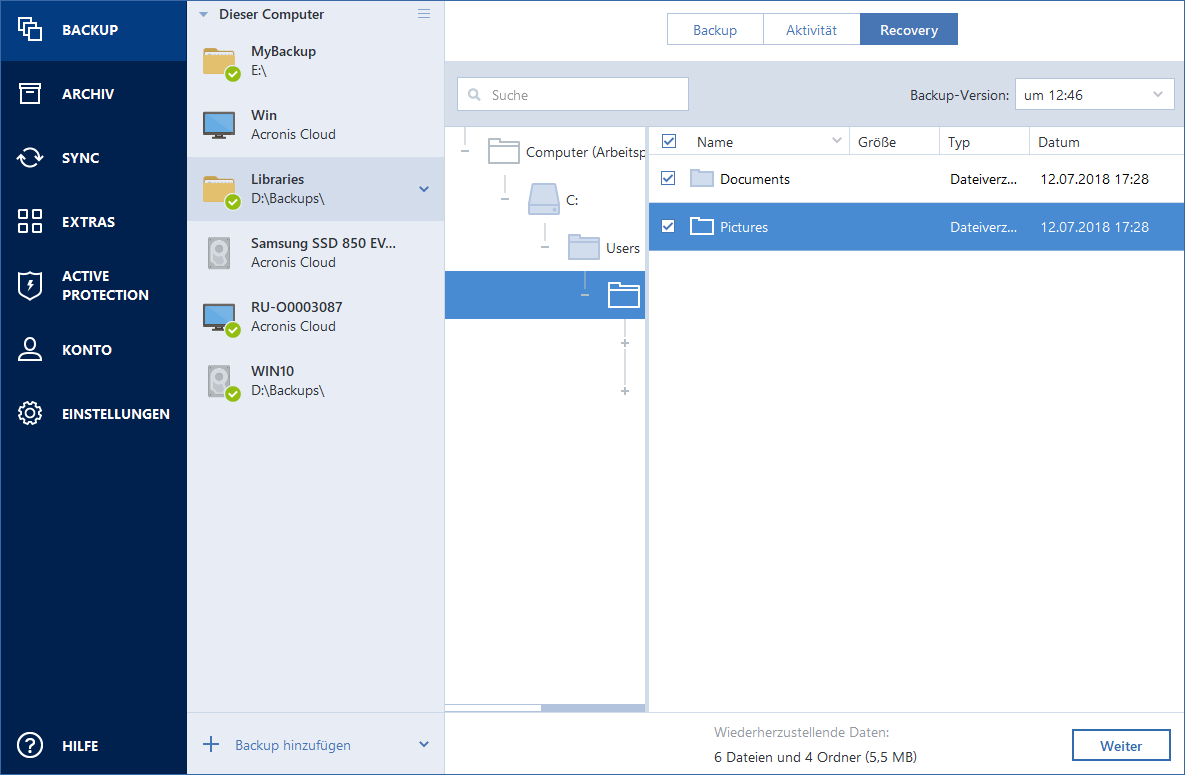Click inside the Suche search field

(572, 93)
